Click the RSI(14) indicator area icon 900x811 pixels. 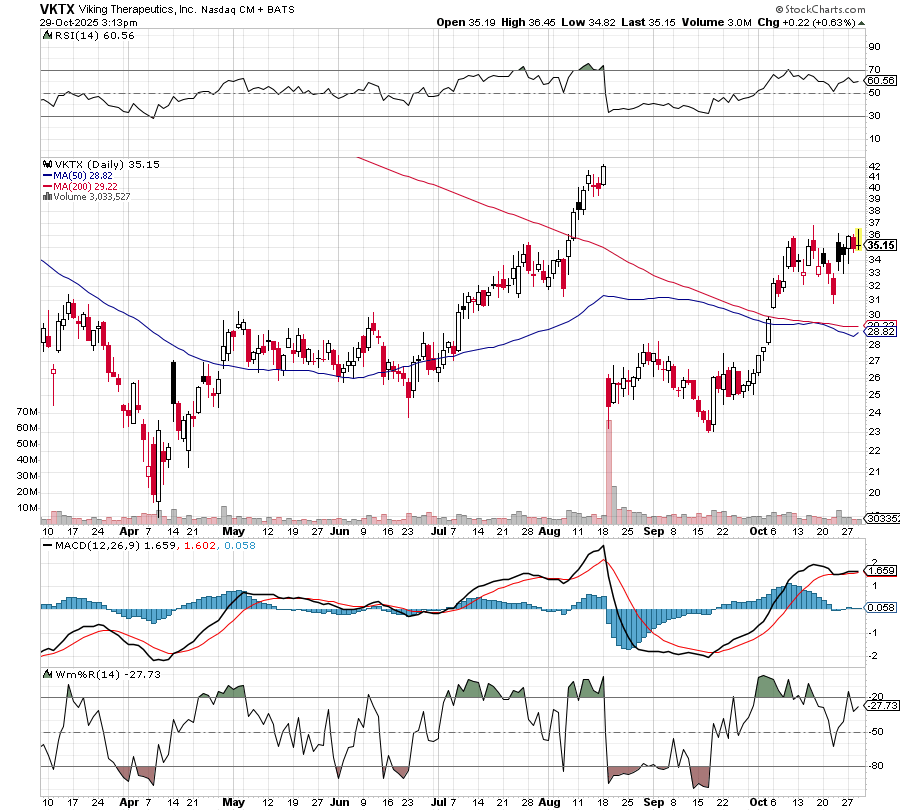(46, 36)
